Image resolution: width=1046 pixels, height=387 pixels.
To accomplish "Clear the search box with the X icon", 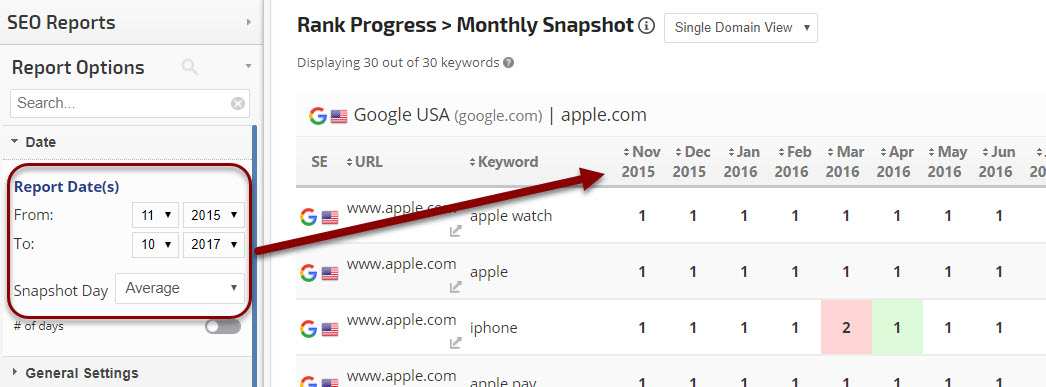I will tap(237, 103).
